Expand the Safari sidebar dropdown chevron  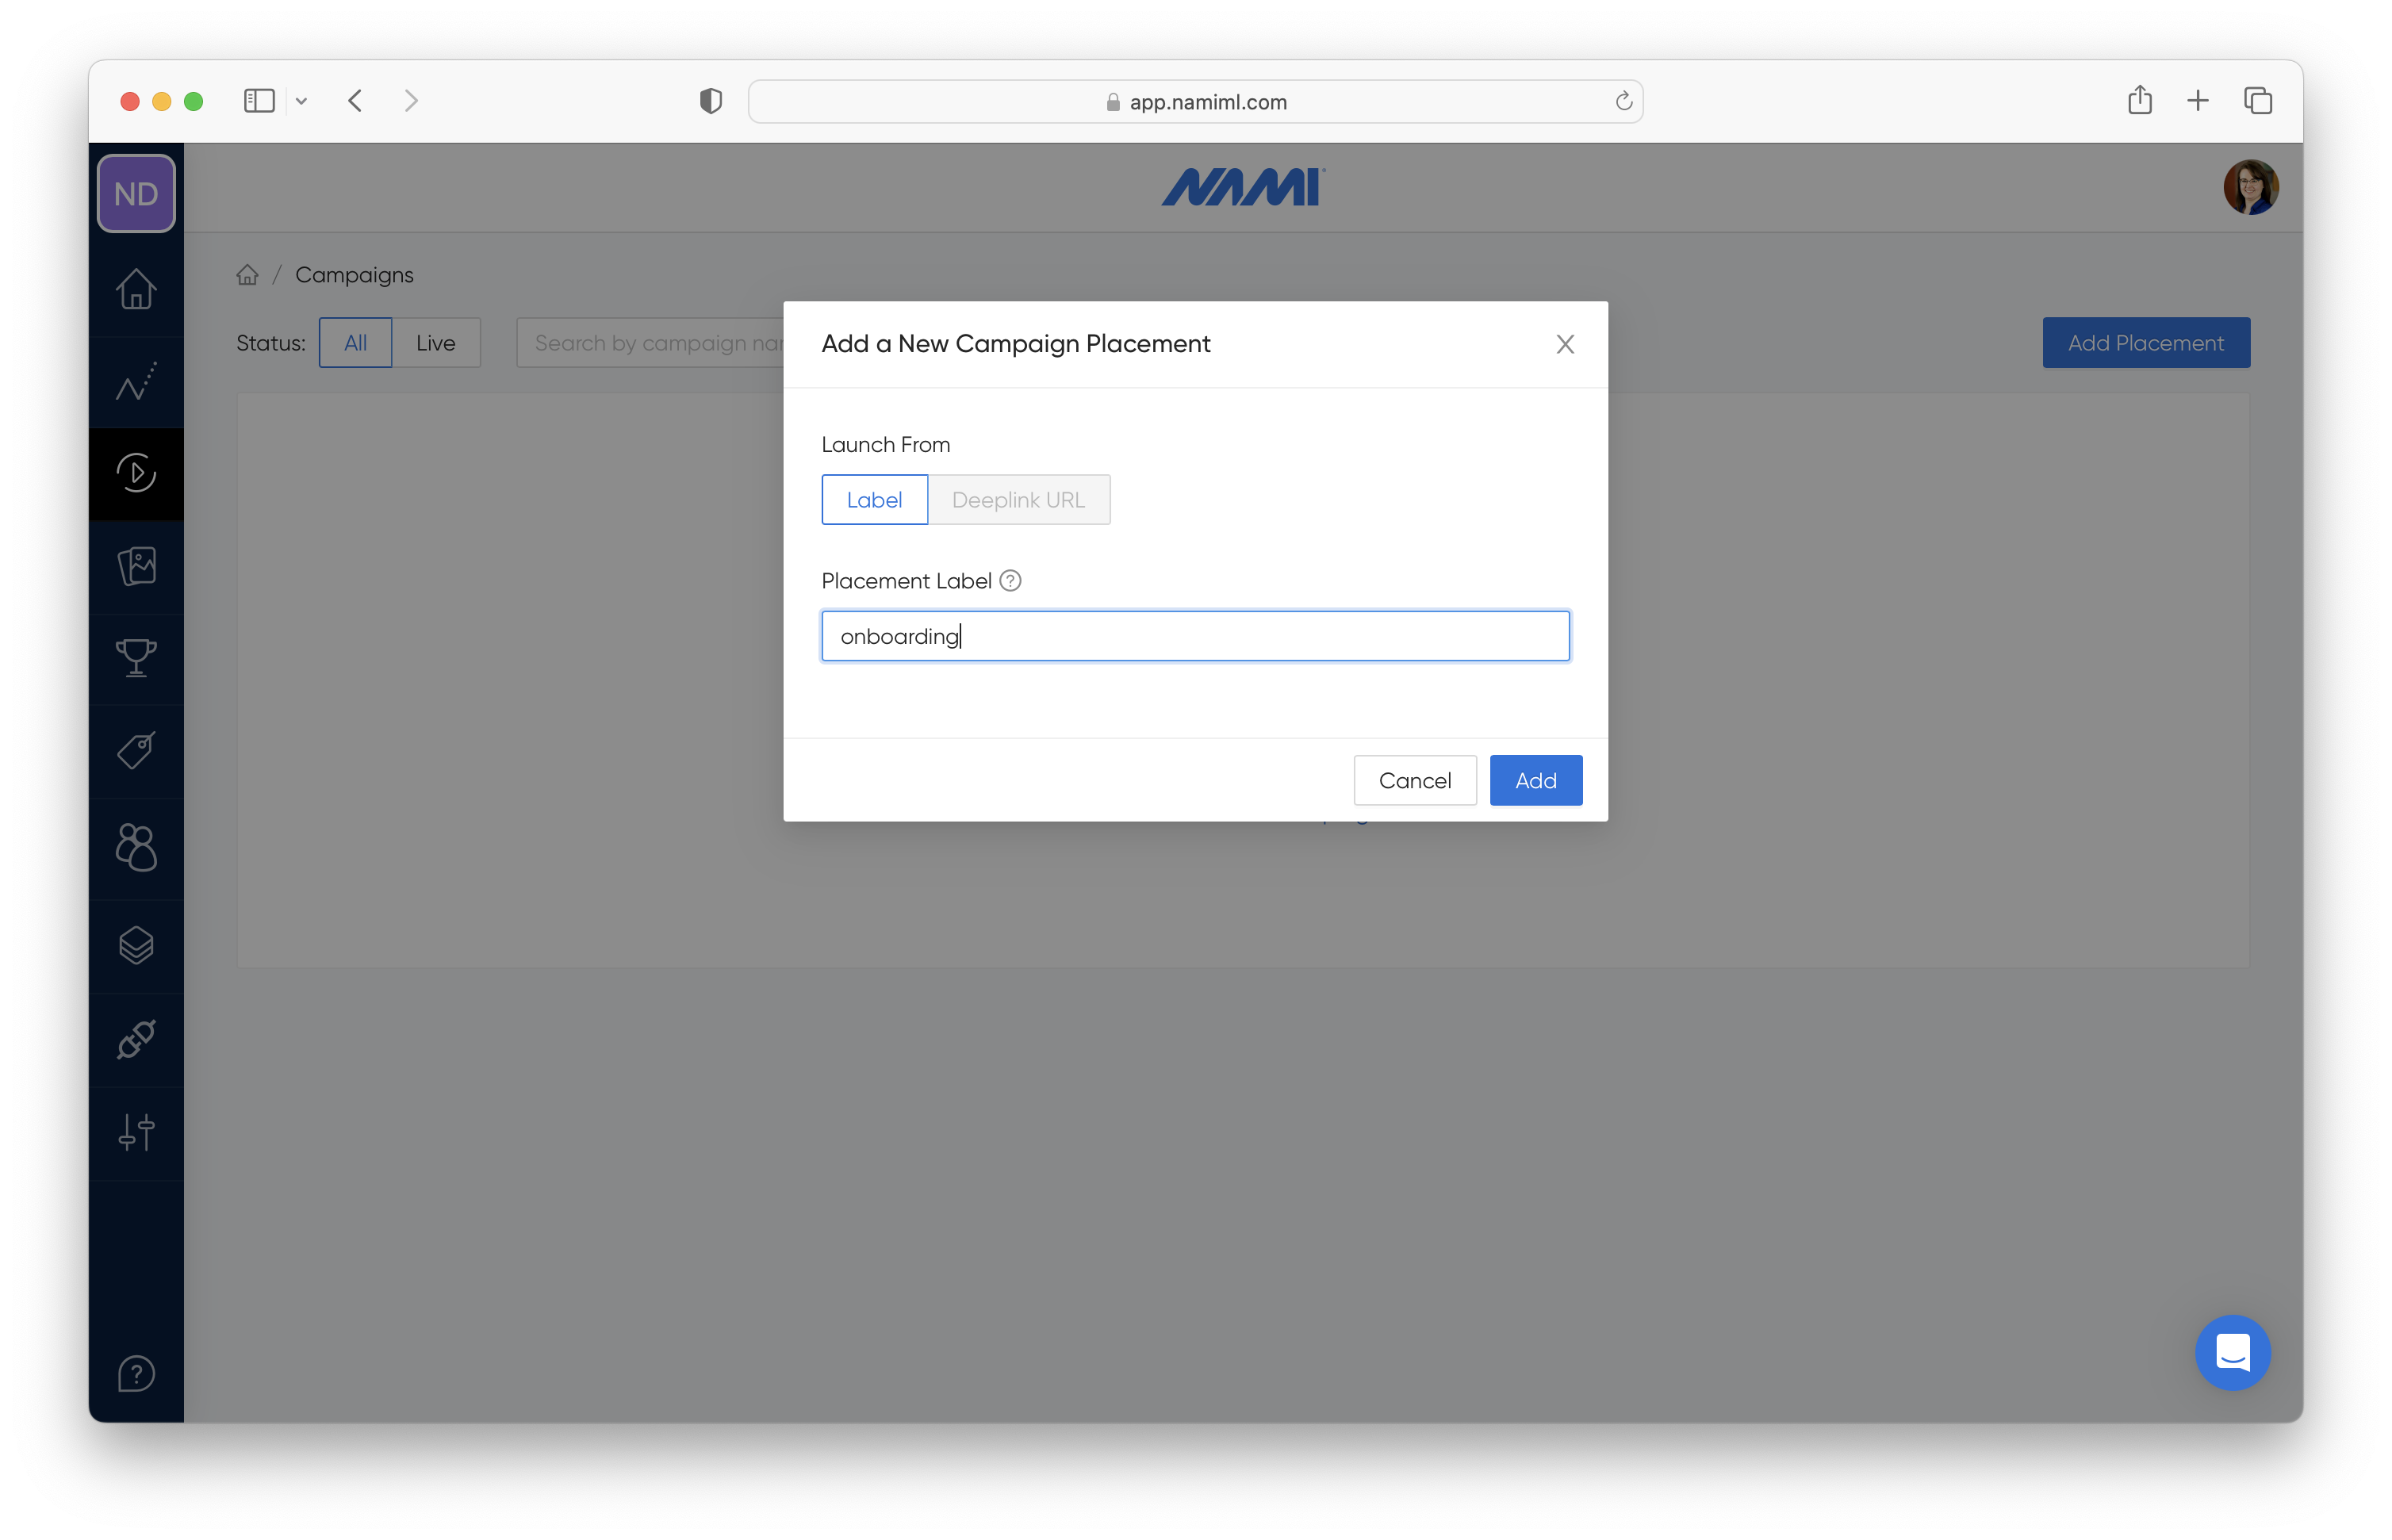tap(301, 101)
